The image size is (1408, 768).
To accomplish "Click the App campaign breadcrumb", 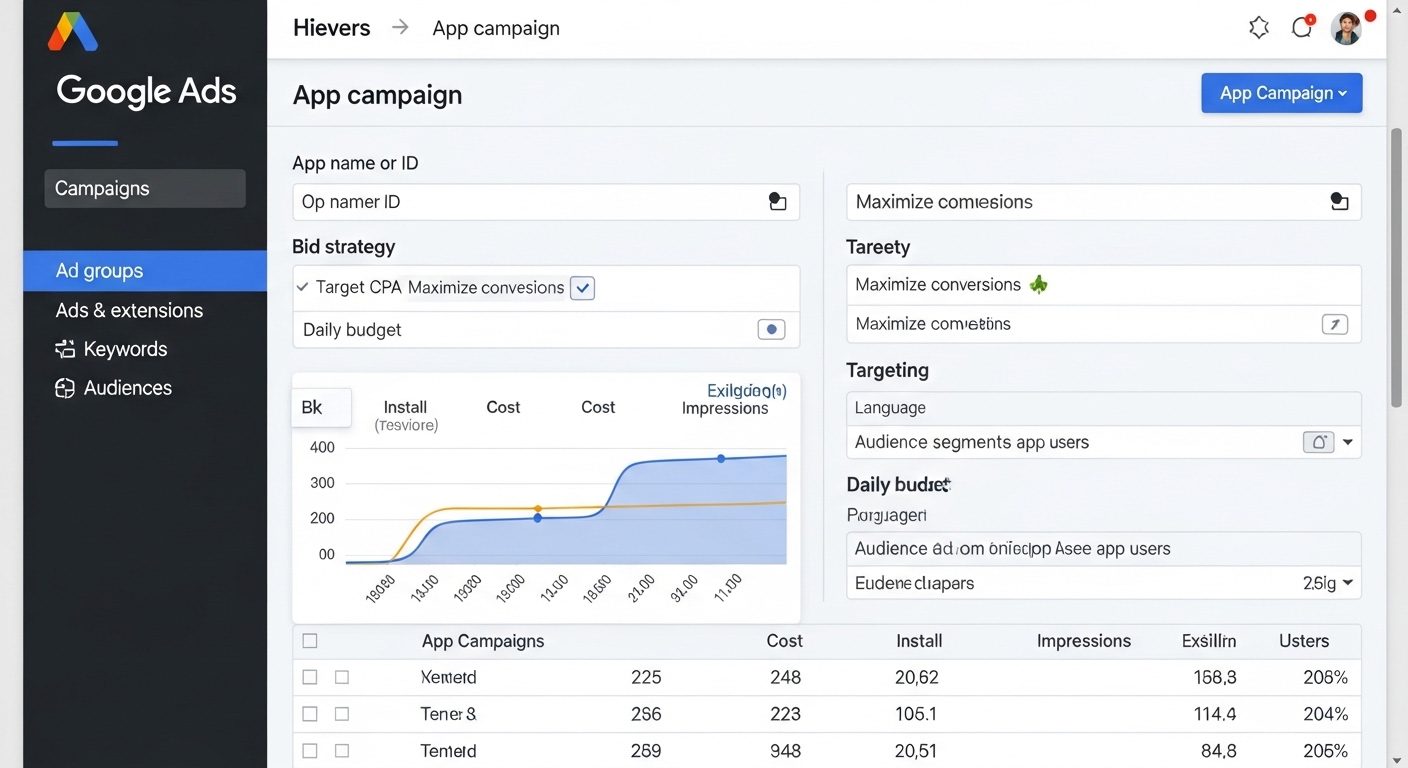I will (x=496, y=28).
